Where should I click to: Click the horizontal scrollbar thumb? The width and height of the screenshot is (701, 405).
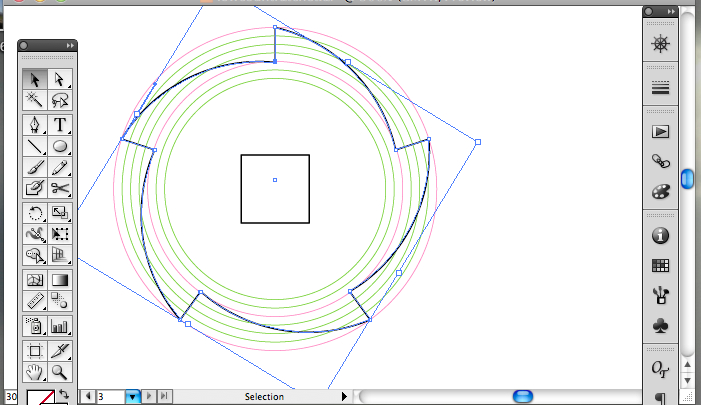[523, 396]
